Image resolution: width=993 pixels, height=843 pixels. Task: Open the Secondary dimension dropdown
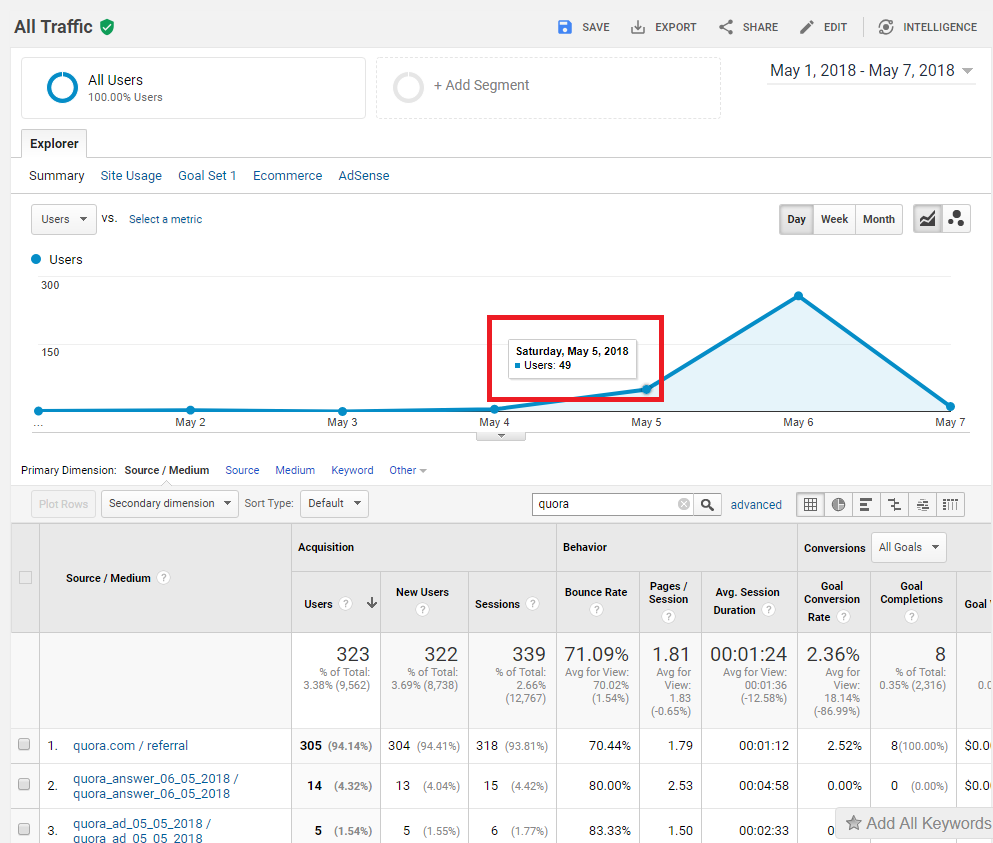[x=170, y=504]
